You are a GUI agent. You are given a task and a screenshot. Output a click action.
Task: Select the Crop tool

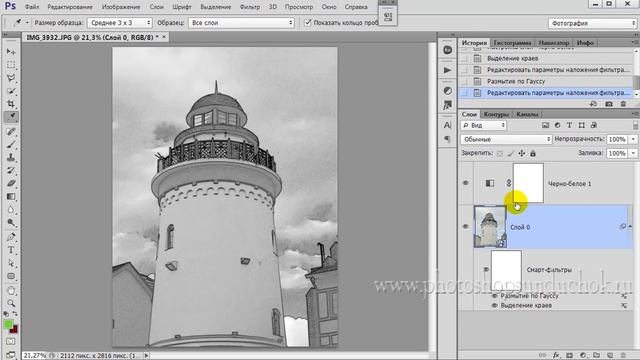click(x=11, y=104)
